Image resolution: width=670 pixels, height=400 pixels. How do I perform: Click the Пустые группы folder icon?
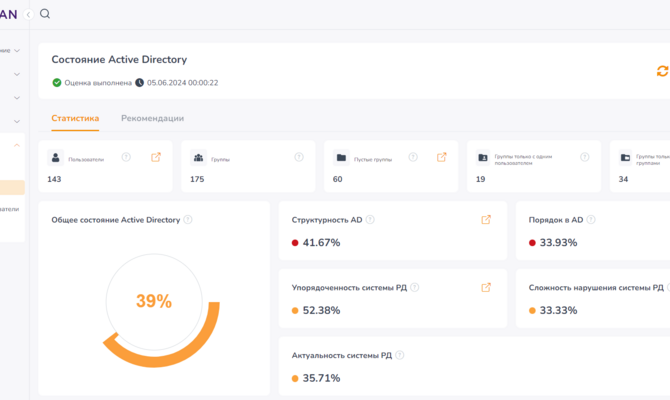tap(340, 158)
